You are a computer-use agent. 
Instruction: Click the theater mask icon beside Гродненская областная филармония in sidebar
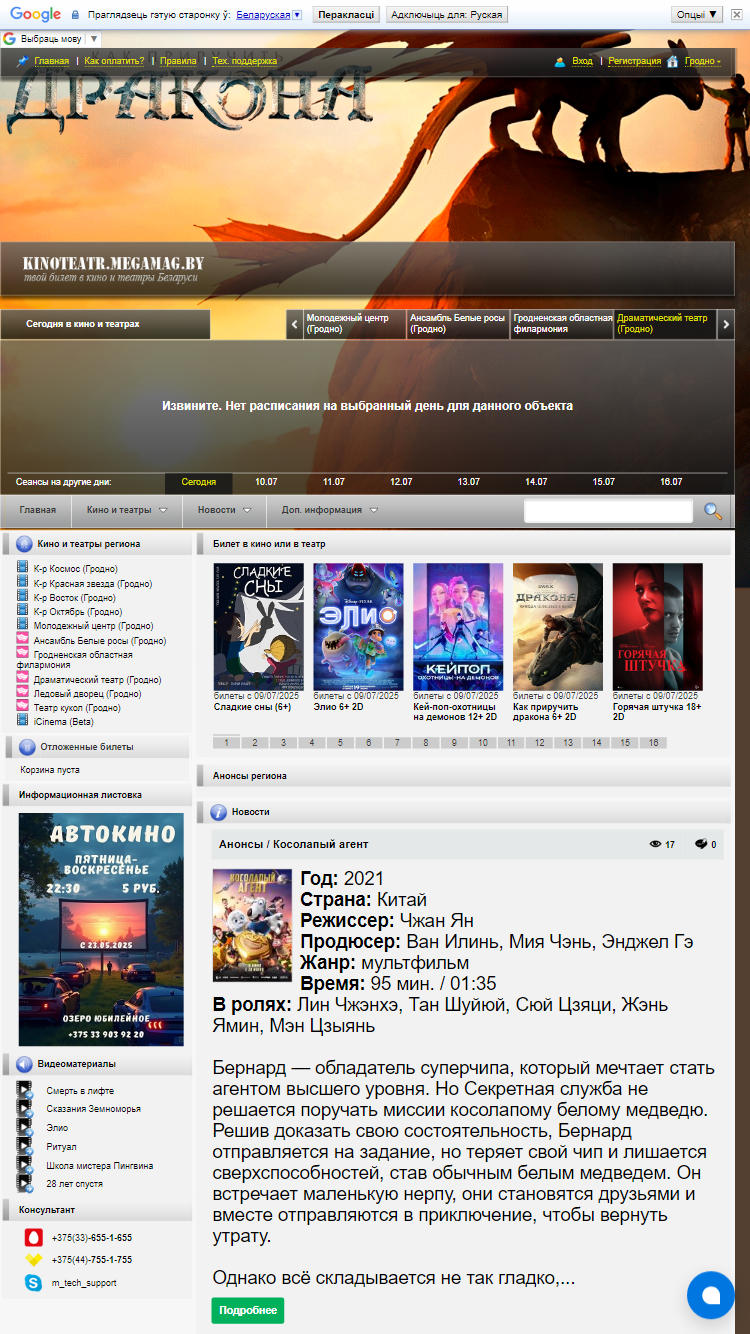click(24, 654)
